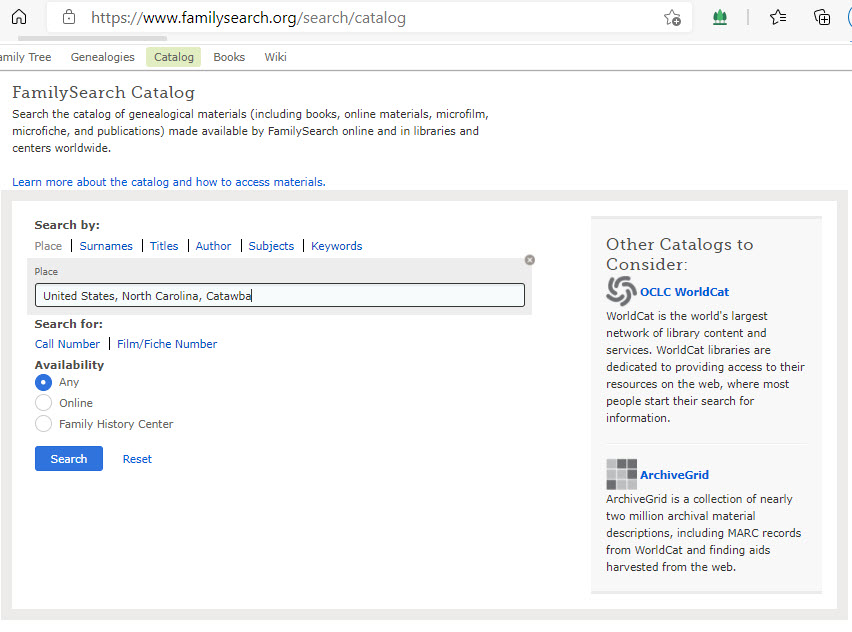Open Learn more about the catalog link
This screenshot has height=632, width=852.
coord(169,182)
